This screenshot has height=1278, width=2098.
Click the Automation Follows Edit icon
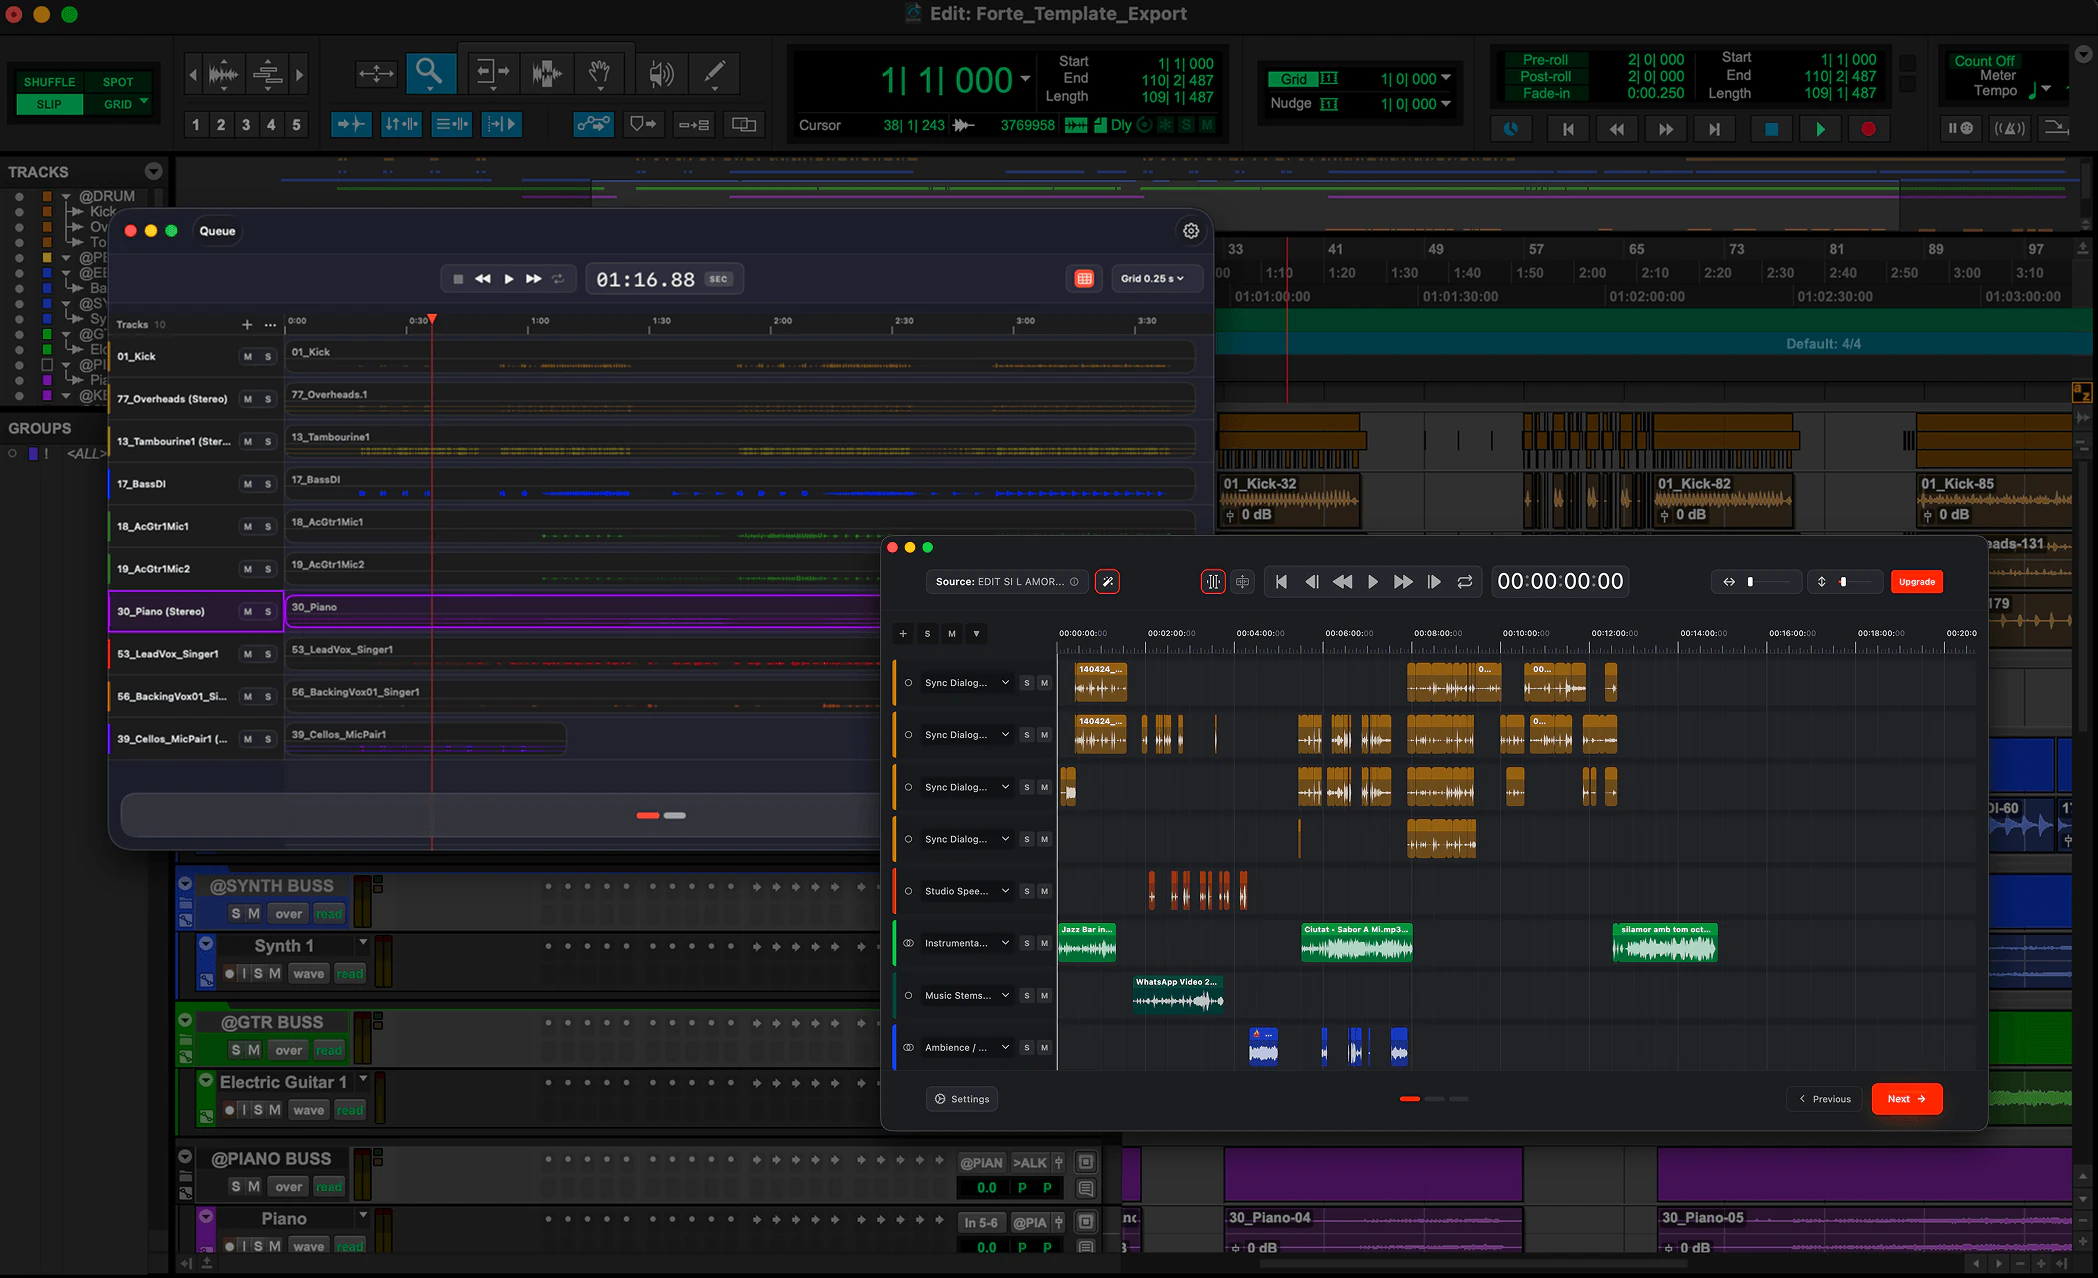tap(593, 124)
